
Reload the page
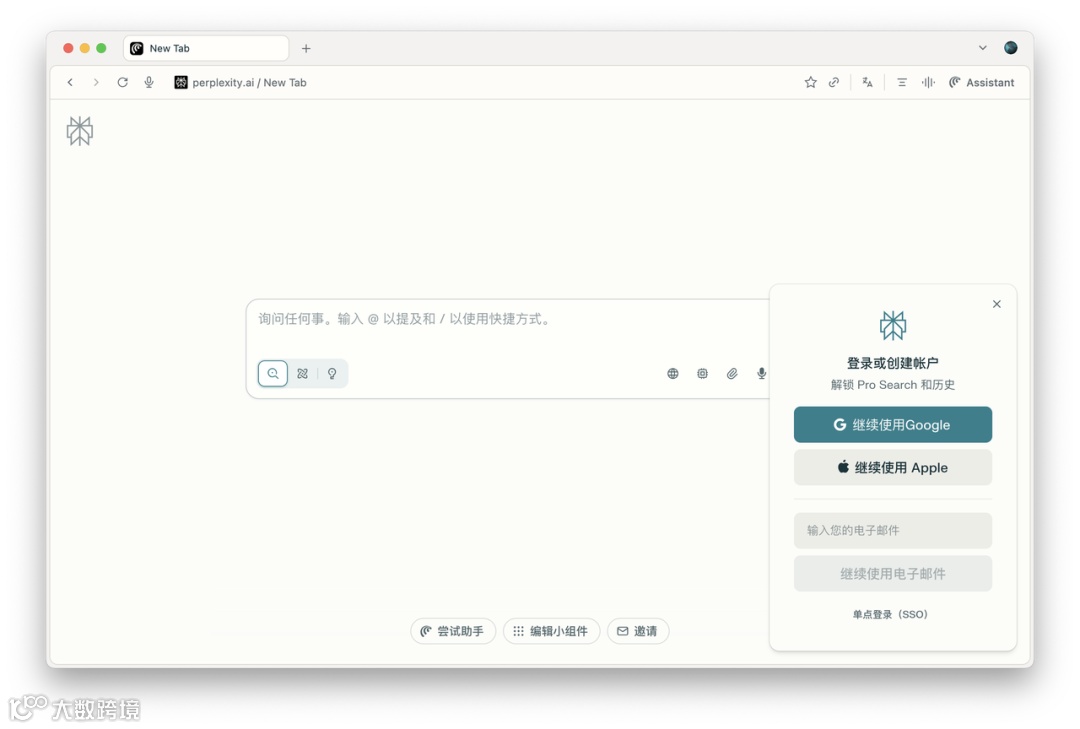123,82
